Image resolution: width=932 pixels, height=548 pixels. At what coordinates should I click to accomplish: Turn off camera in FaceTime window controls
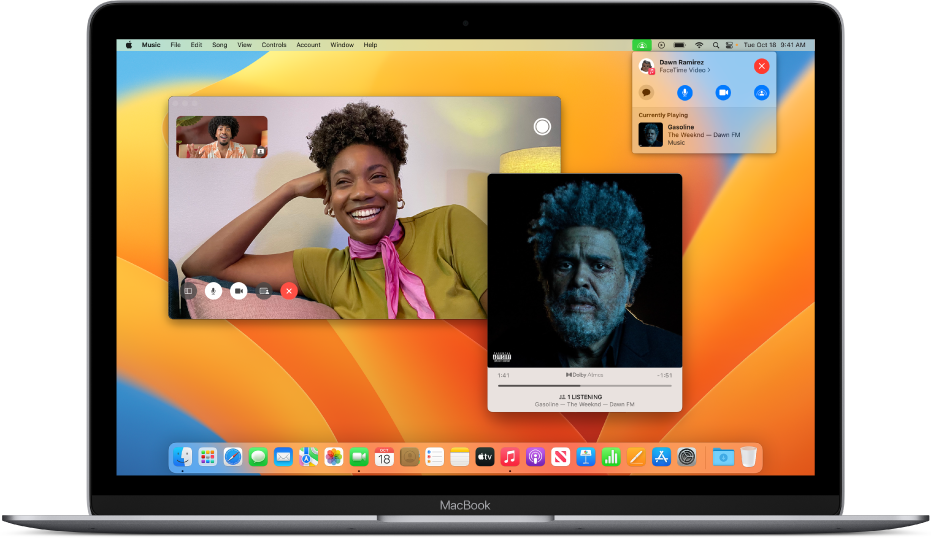click(239, 291)
